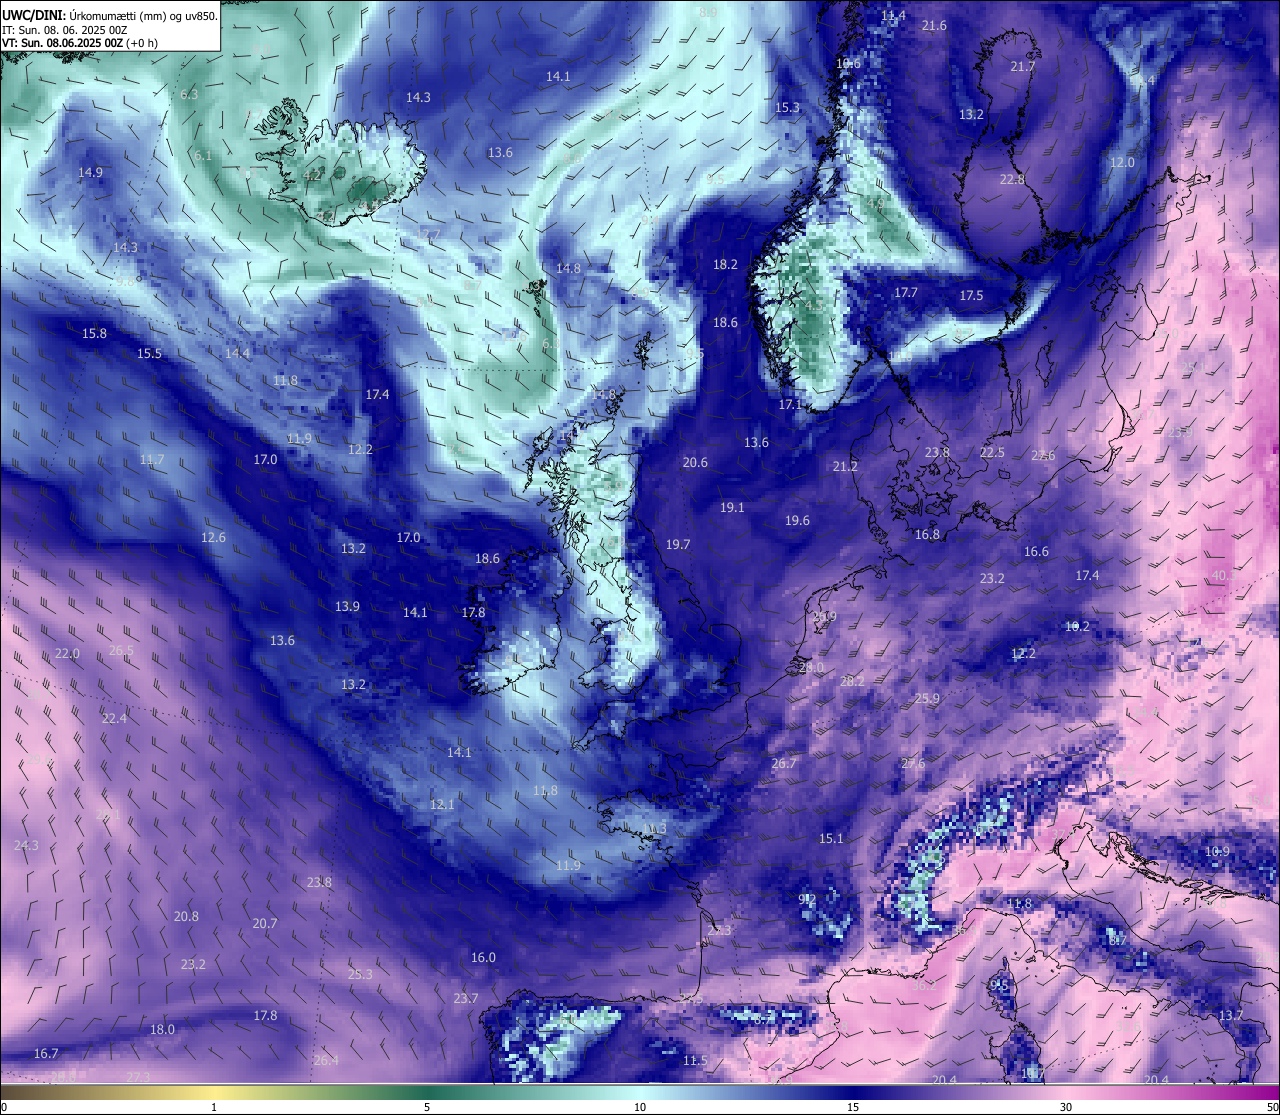Click the 17.5 value over Sweden
Image resolution: width=1280 pixels, height=1115 pixels.
971,295
